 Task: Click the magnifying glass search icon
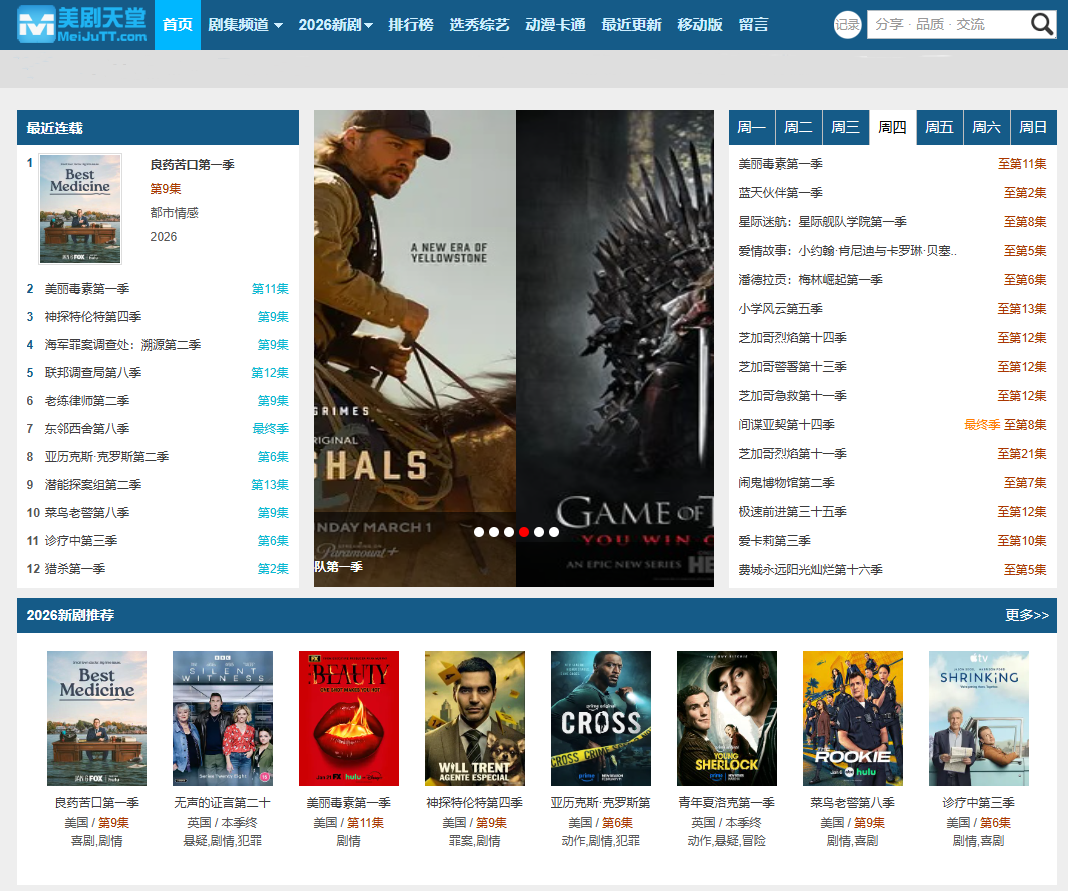[x=1042, y=25]
